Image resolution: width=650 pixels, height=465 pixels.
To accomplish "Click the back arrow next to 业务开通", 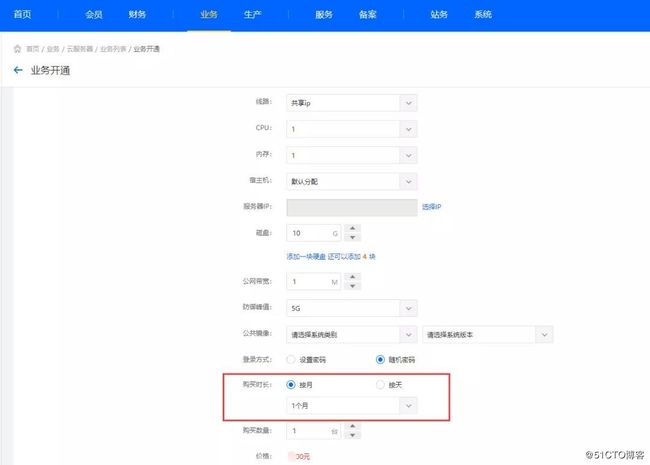I will (18, 70).
